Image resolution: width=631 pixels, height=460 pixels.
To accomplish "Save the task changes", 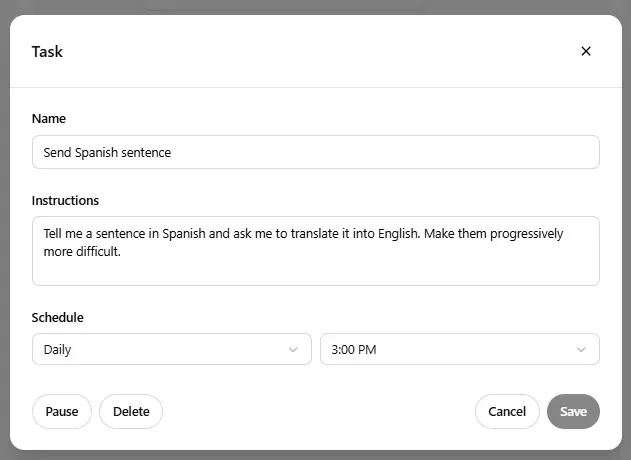I will tap(573, 411).
